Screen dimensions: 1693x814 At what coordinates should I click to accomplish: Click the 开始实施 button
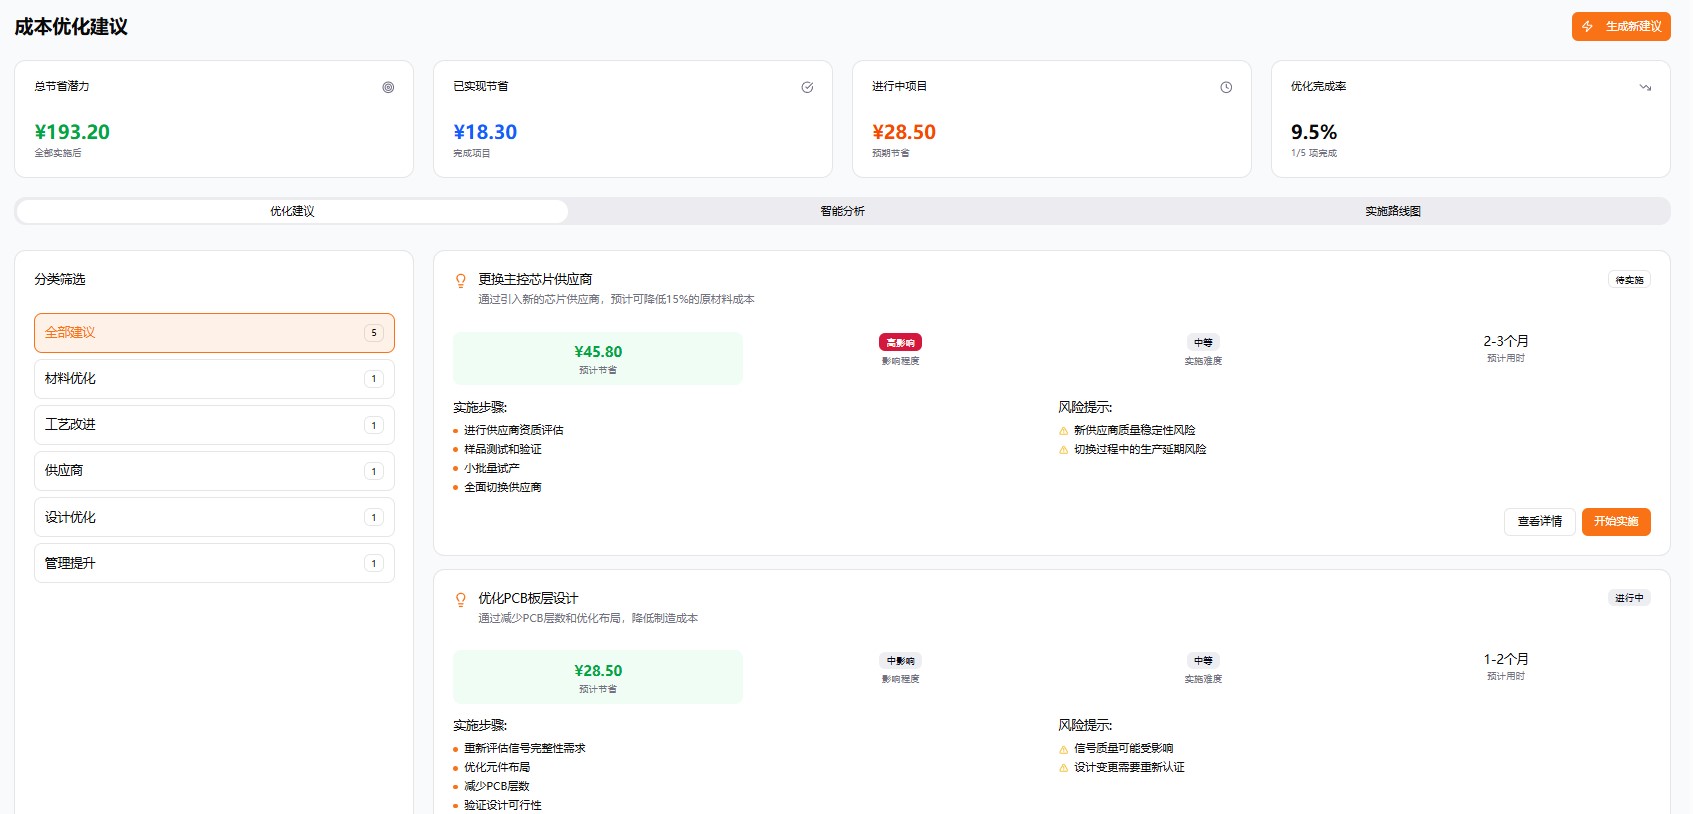point(1615,522)
